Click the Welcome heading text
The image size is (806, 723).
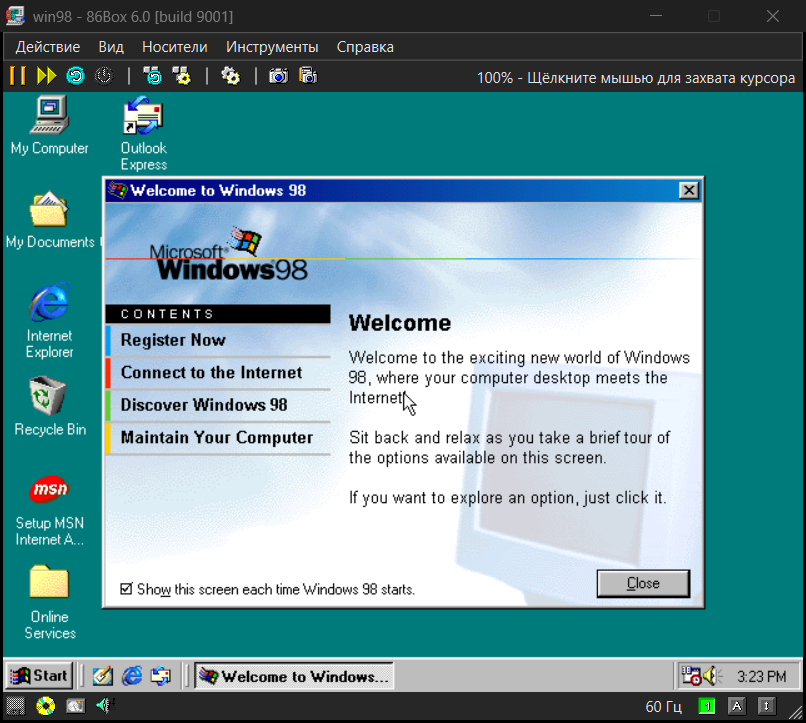[400, 323]
